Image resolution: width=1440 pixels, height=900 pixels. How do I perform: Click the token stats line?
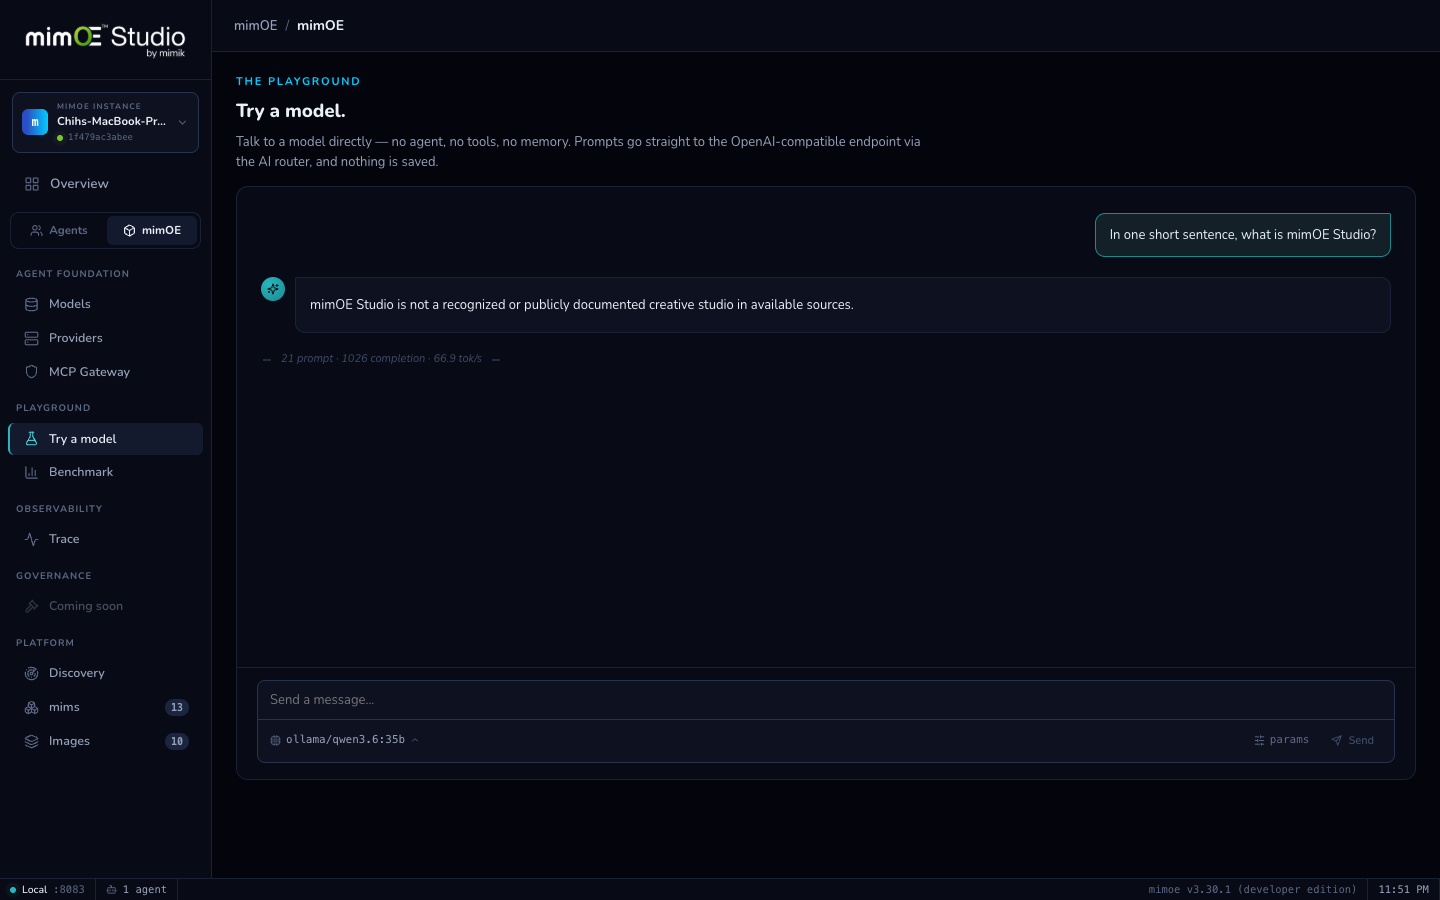click(x=381, y=358)
